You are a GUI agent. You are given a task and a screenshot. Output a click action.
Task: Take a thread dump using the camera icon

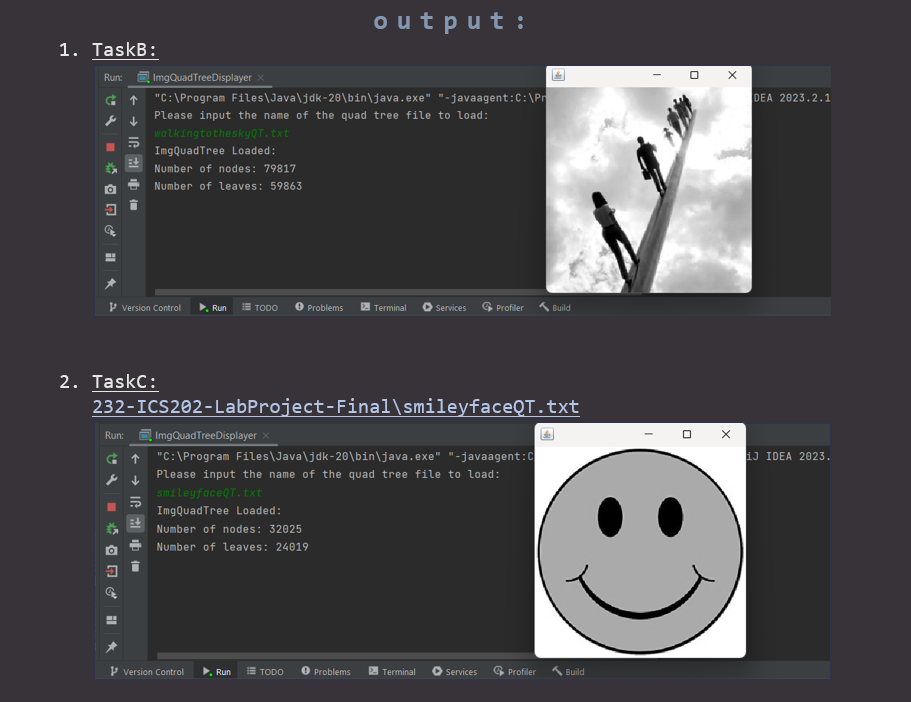(110, 188)
